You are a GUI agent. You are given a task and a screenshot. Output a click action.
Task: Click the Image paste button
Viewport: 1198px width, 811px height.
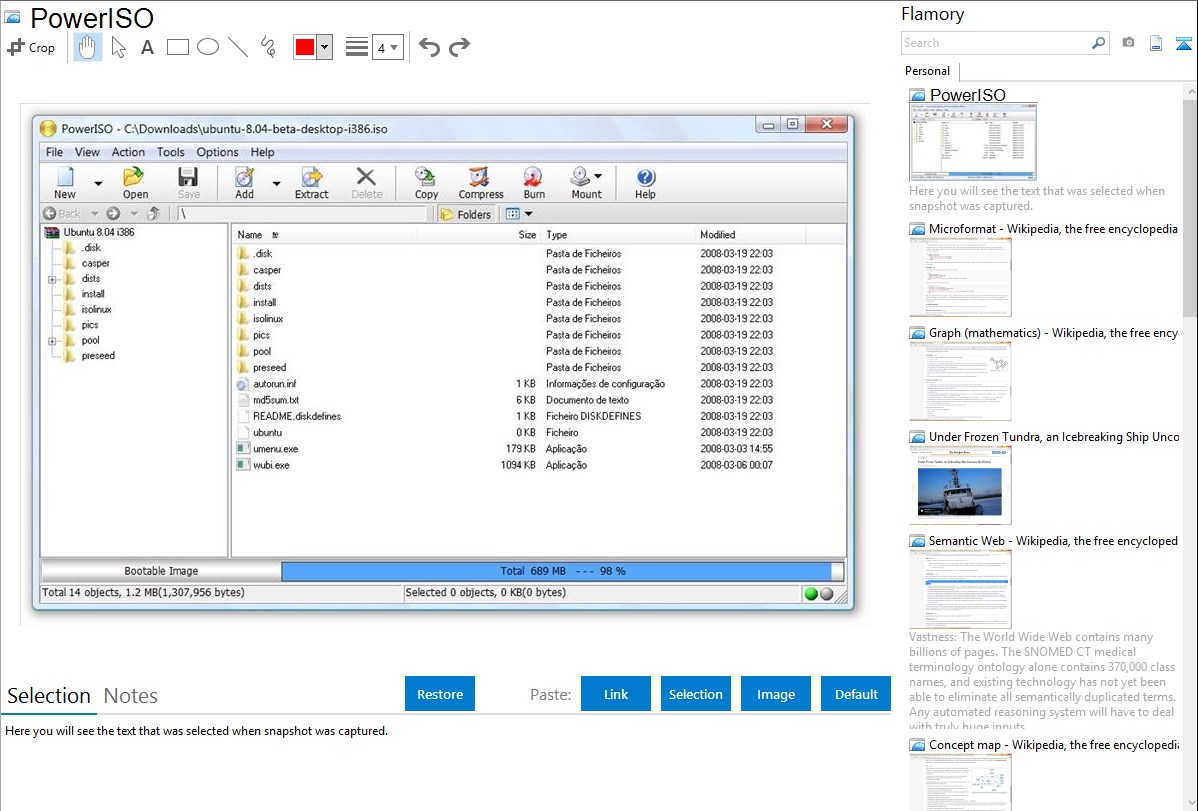pyautogui.click(x=776, y=694)
